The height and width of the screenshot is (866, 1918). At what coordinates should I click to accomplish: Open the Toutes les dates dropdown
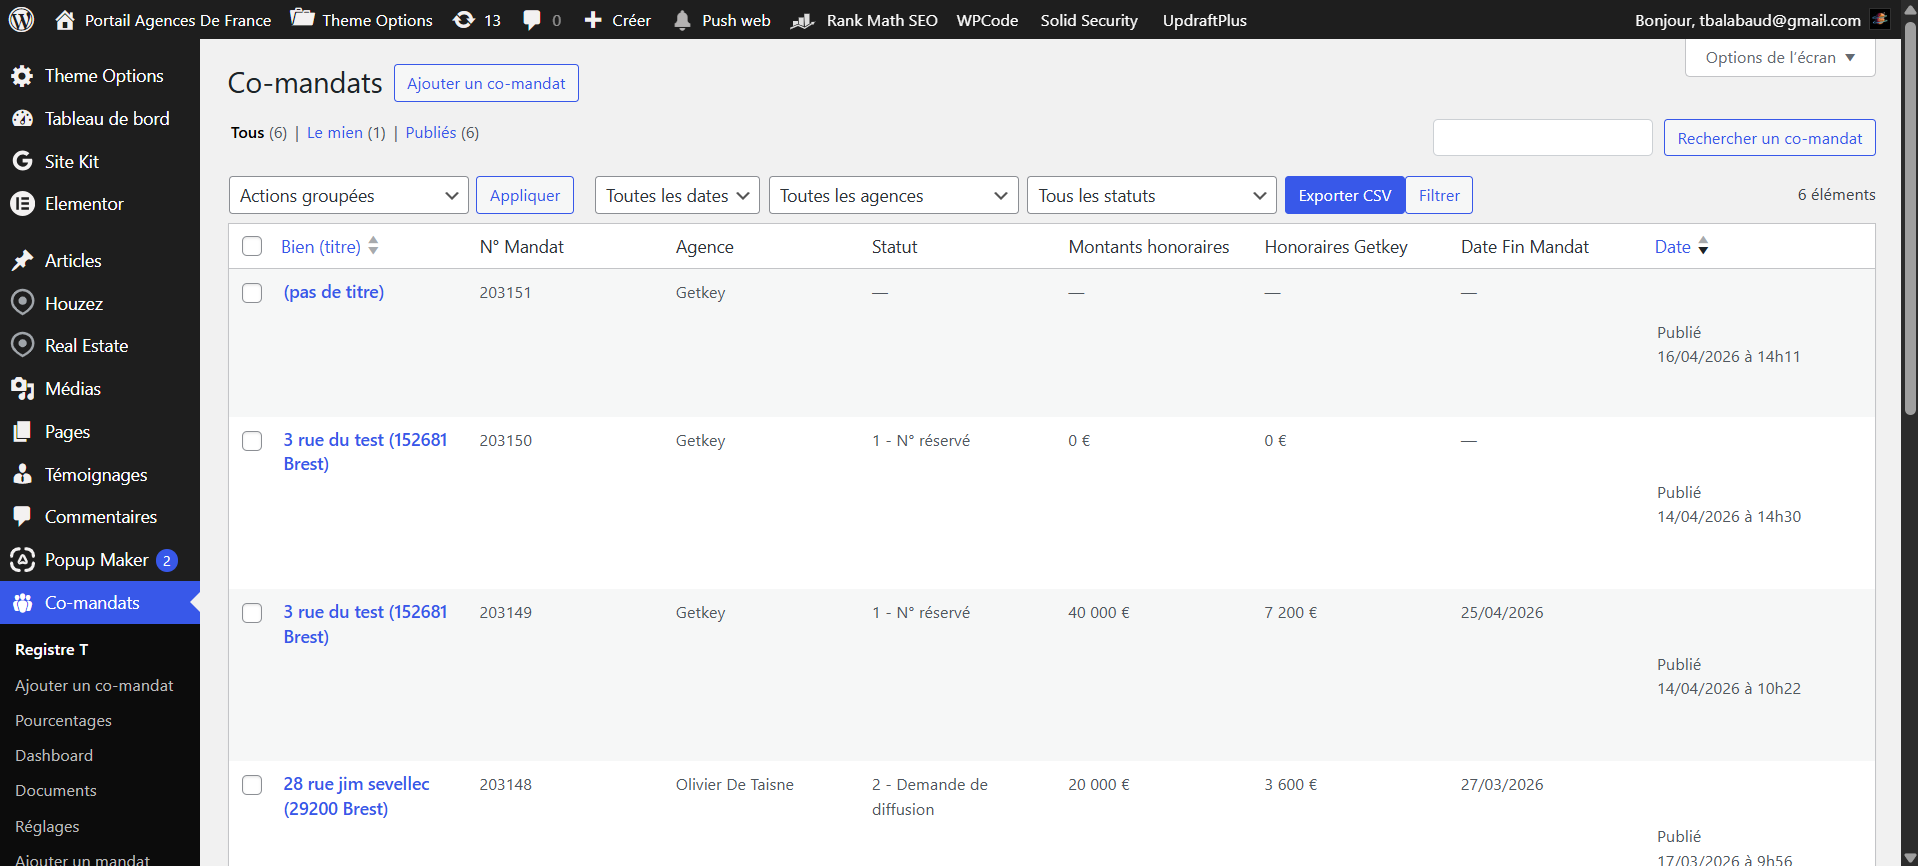pos(677,195)
